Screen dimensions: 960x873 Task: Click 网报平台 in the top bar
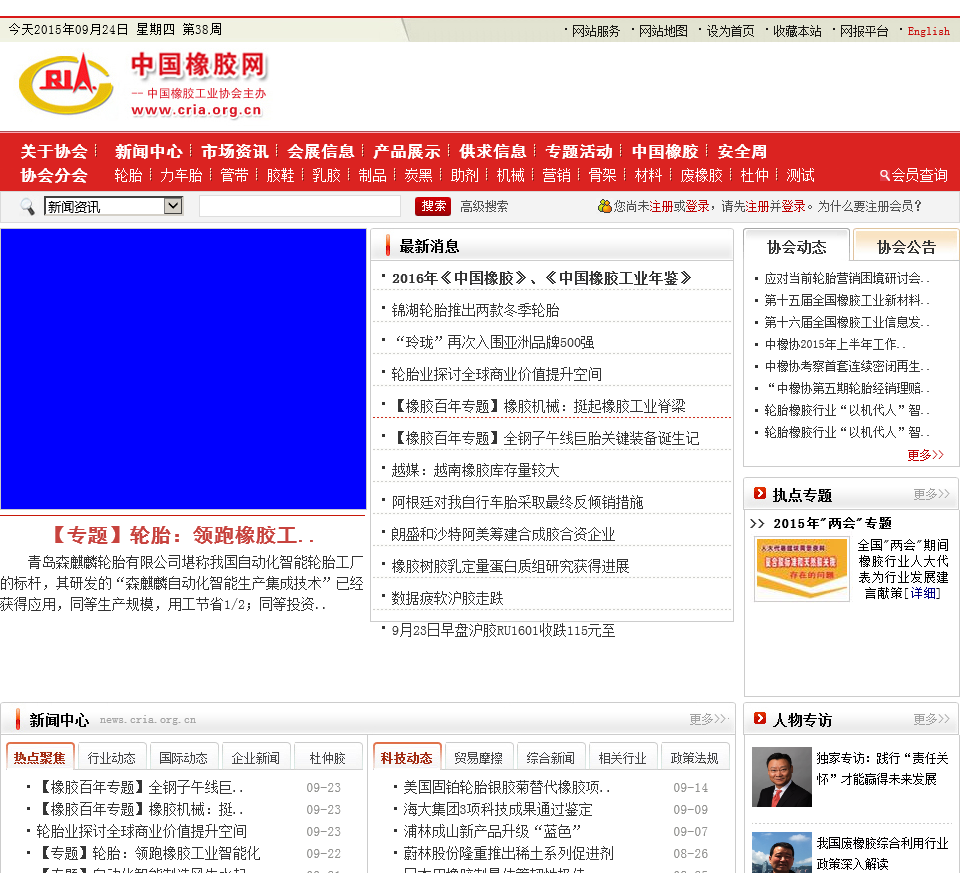pyautogui.click(x=864, y=31)
